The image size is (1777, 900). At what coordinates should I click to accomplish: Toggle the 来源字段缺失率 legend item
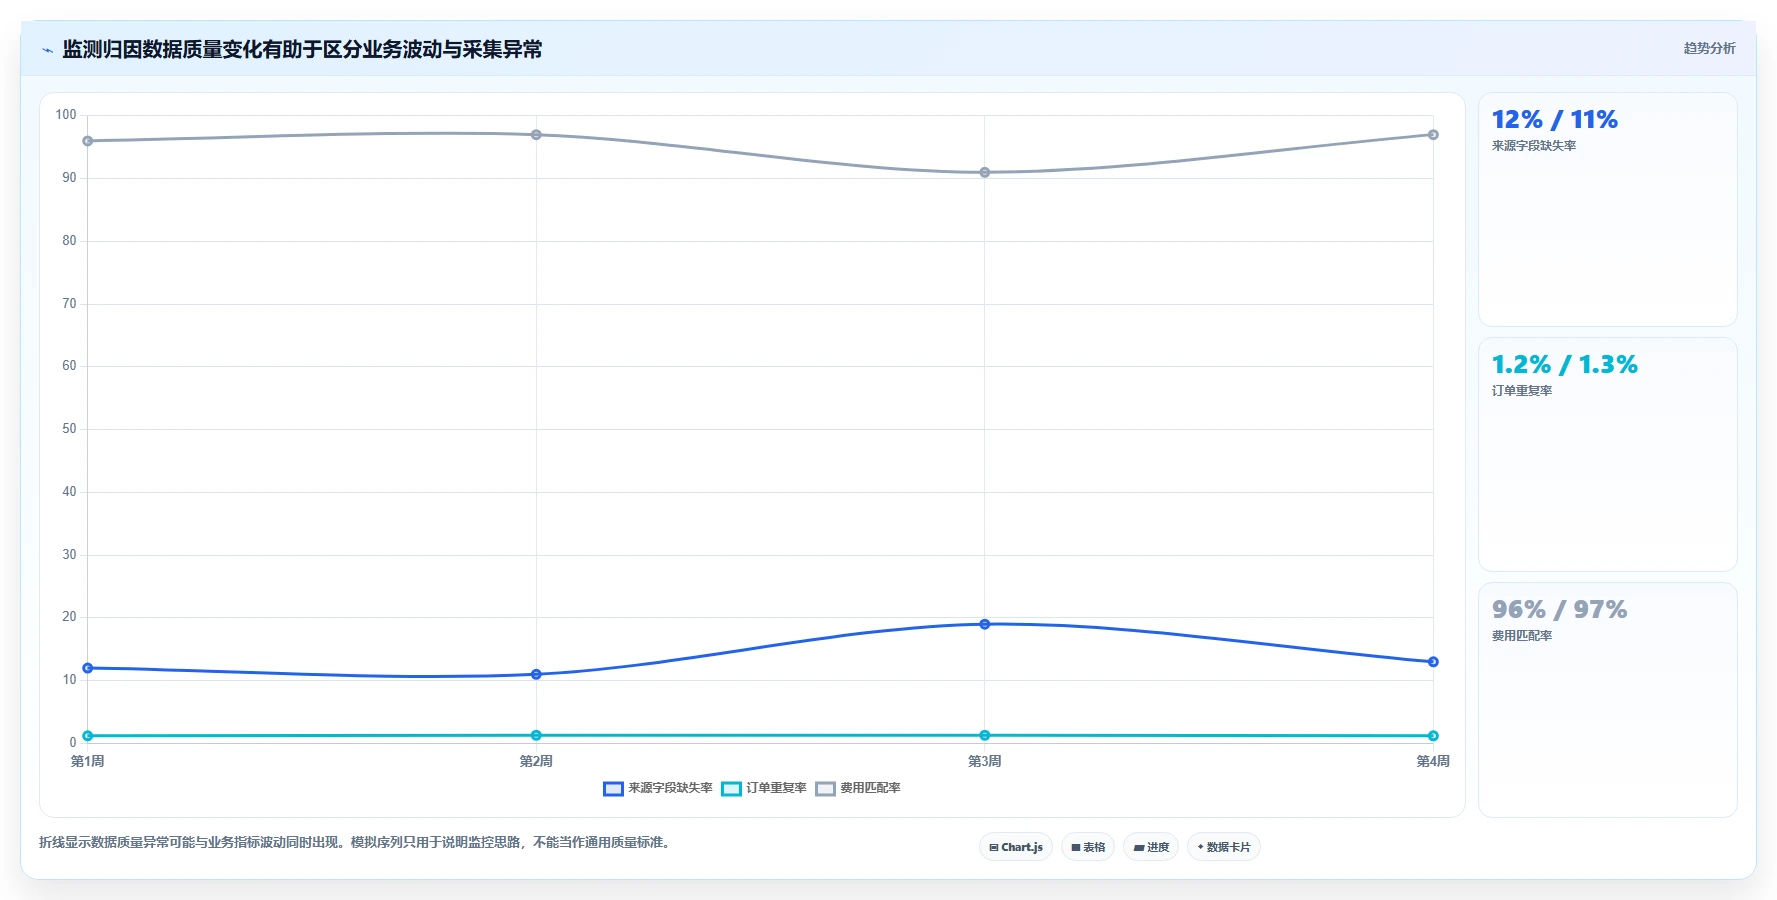tap(658, 788)
